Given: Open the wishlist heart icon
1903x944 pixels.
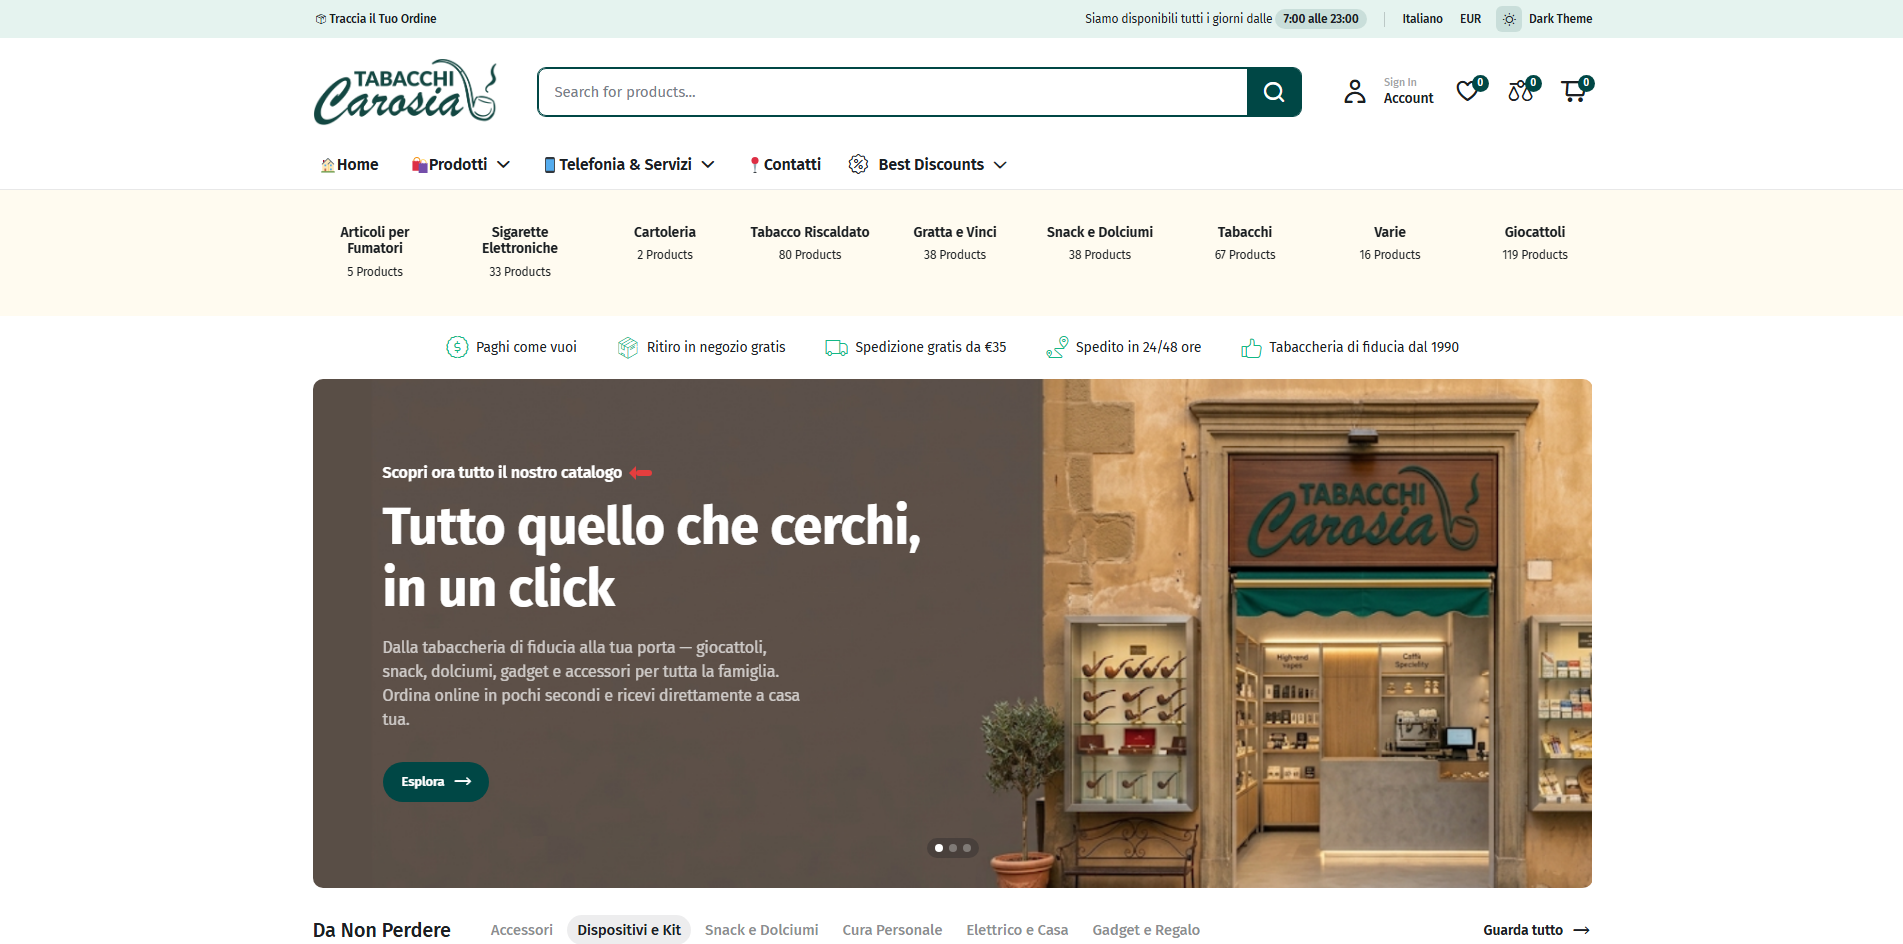Looking at the screenshot, I should tap(1467, 91).
